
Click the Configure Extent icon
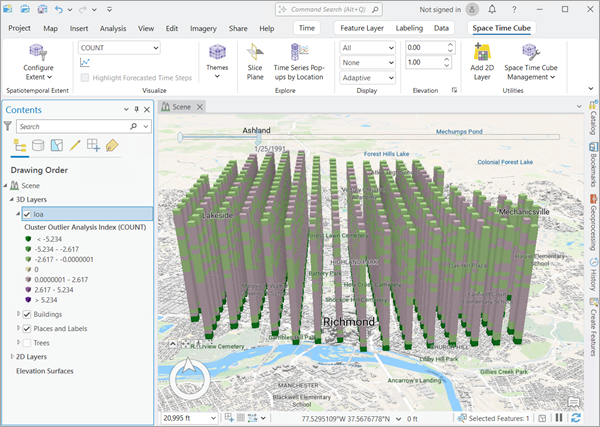[x=38, y=52]
